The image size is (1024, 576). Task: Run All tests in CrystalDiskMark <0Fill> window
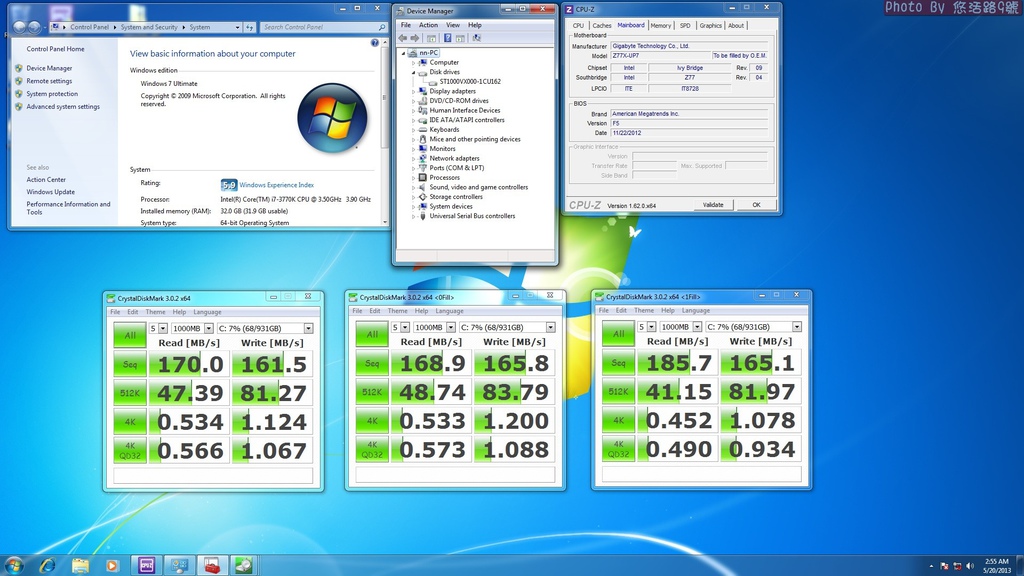point(372,334)
